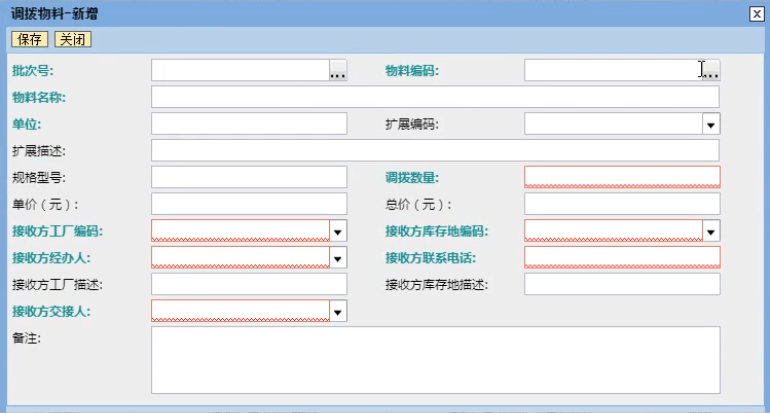770x413 pixels.
Task: Click the 单位 input field
Action: [249, 124]
